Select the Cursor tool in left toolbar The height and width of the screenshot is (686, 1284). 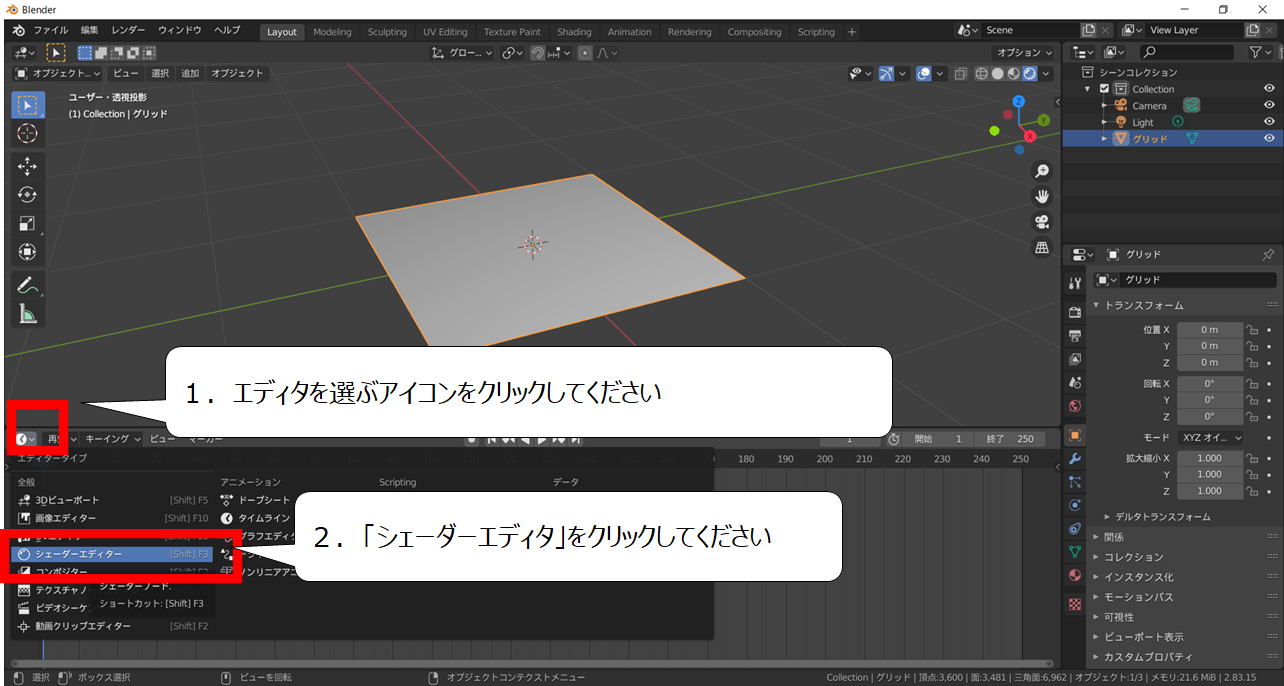click(x=28, y=134)
